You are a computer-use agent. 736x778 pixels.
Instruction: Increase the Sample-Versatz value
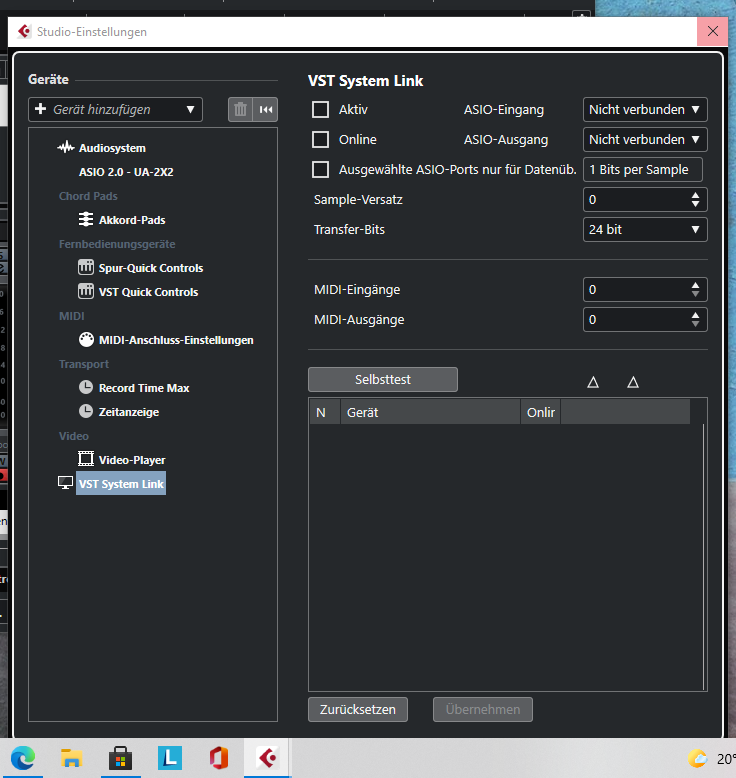point(695,195)
